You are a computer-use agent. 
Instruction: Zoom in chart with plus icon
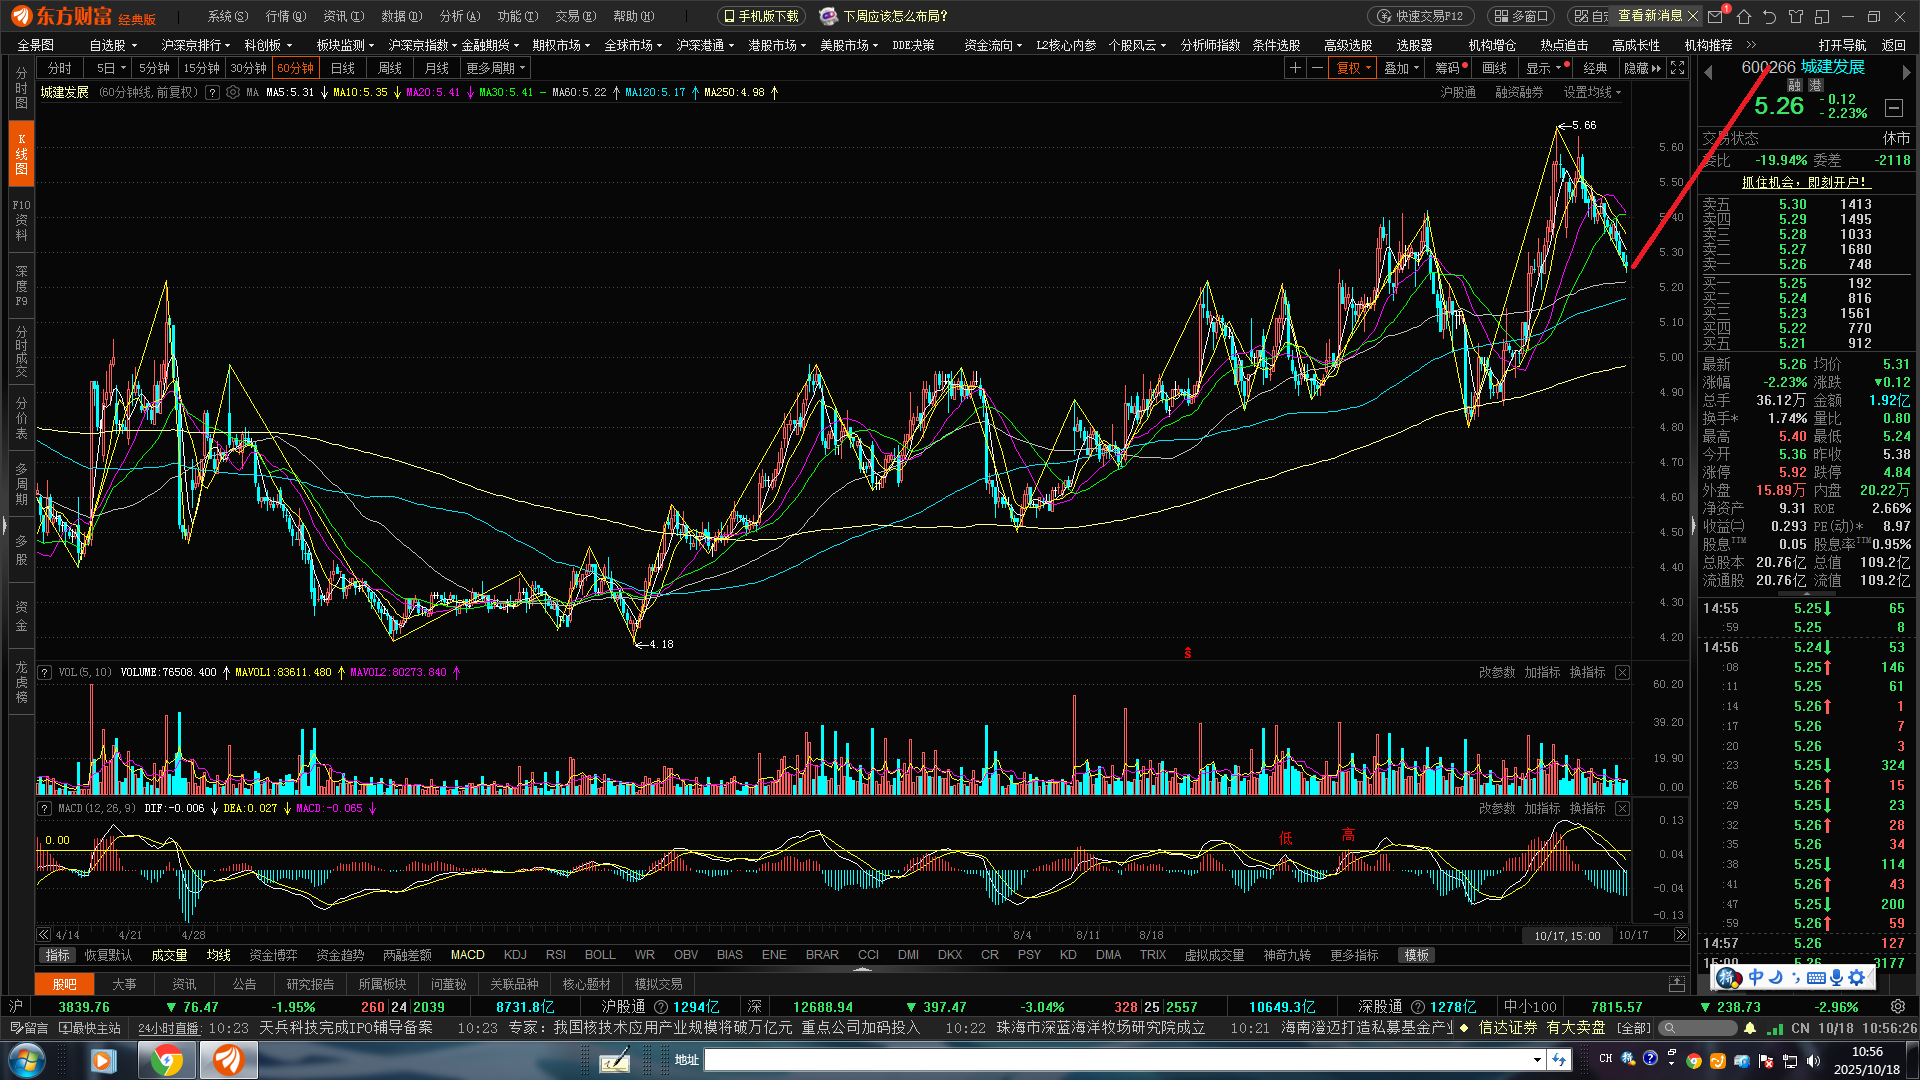[x=1295, y=68]
